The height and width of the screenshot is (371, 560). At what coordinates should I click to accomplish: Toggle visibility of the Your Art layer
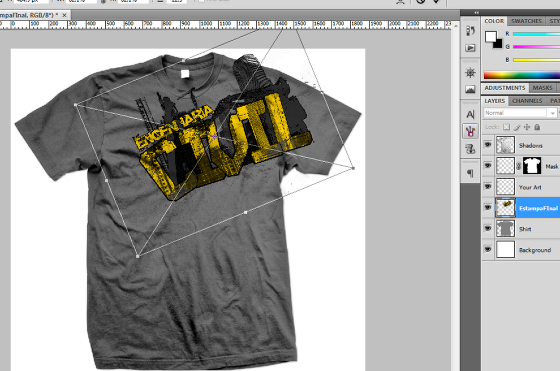coord(488,186)
